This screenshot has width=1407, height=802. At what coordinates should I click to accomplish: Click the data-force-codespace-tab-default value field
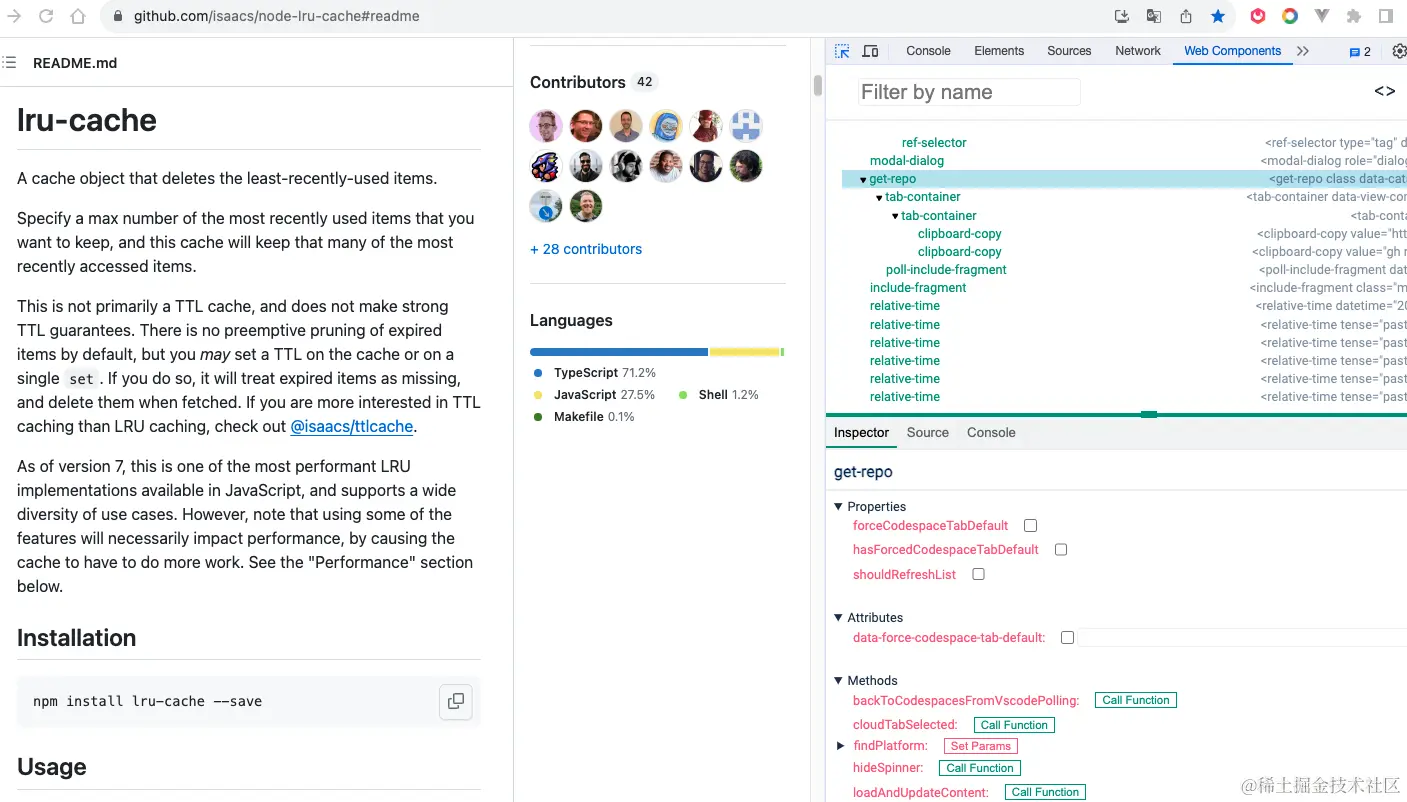tap(1241, 637)
